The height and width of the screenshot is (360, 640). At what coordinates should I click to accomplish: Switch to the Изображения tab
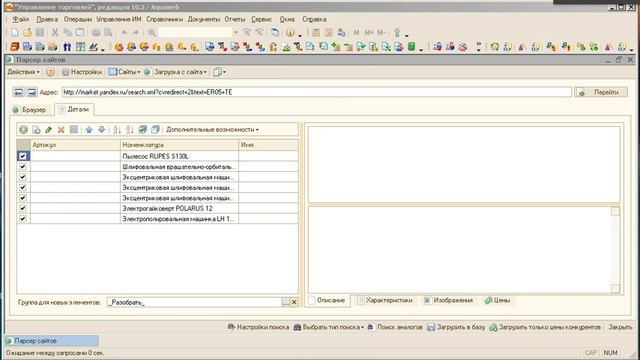point(449,300)
